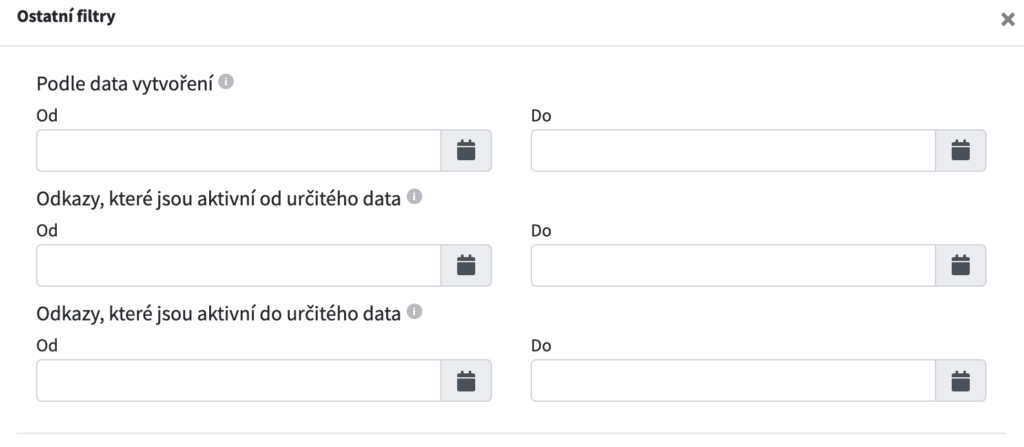Close the Ostatní filtry dialog
1024x447 pixels.
tap(1008, 20)
